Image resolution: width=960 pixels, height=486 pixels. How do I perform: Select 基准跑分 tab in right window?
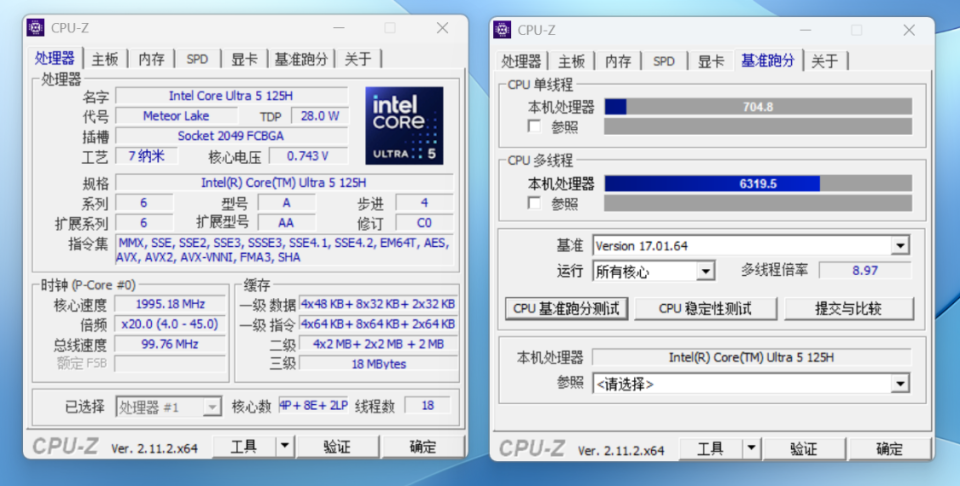tap(768, 60)
